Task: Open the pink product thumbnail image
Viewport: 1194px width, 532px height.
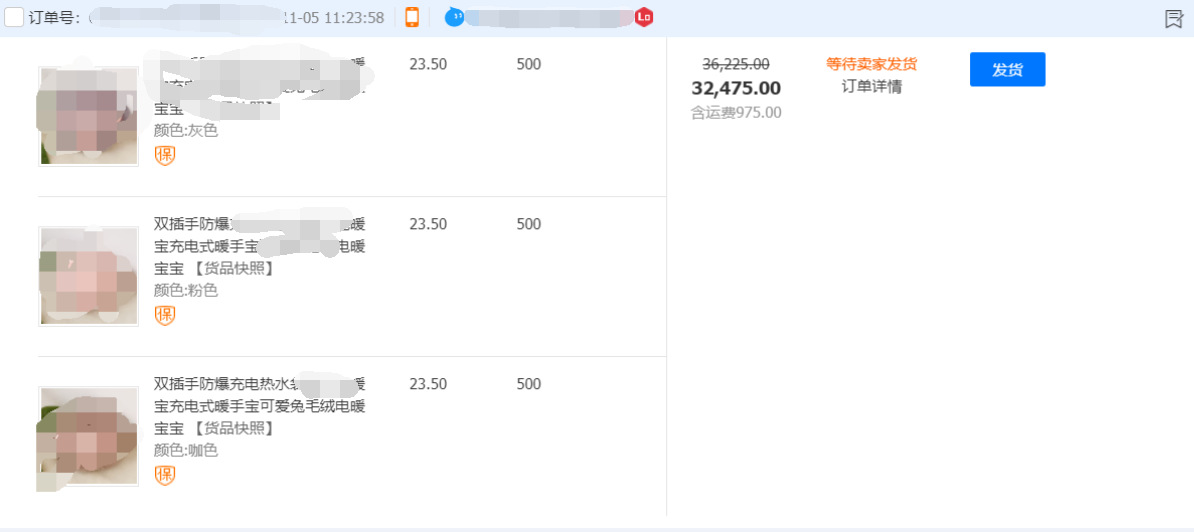Action: 88,276
